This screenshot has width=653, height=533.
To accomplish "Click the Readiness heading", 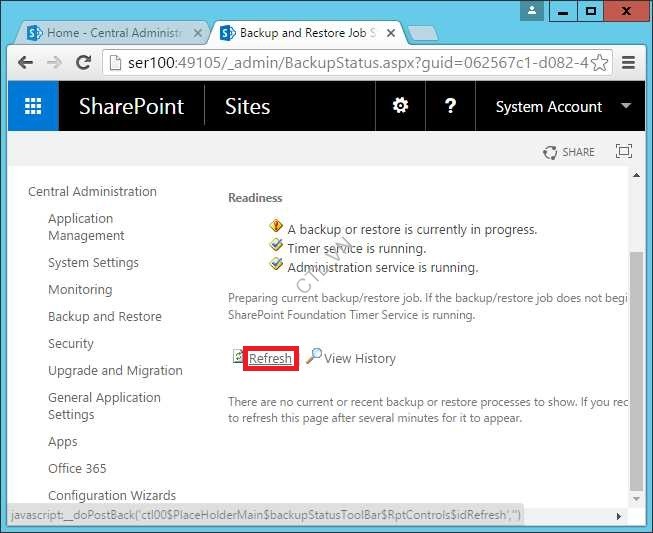I will coord(255,198).
